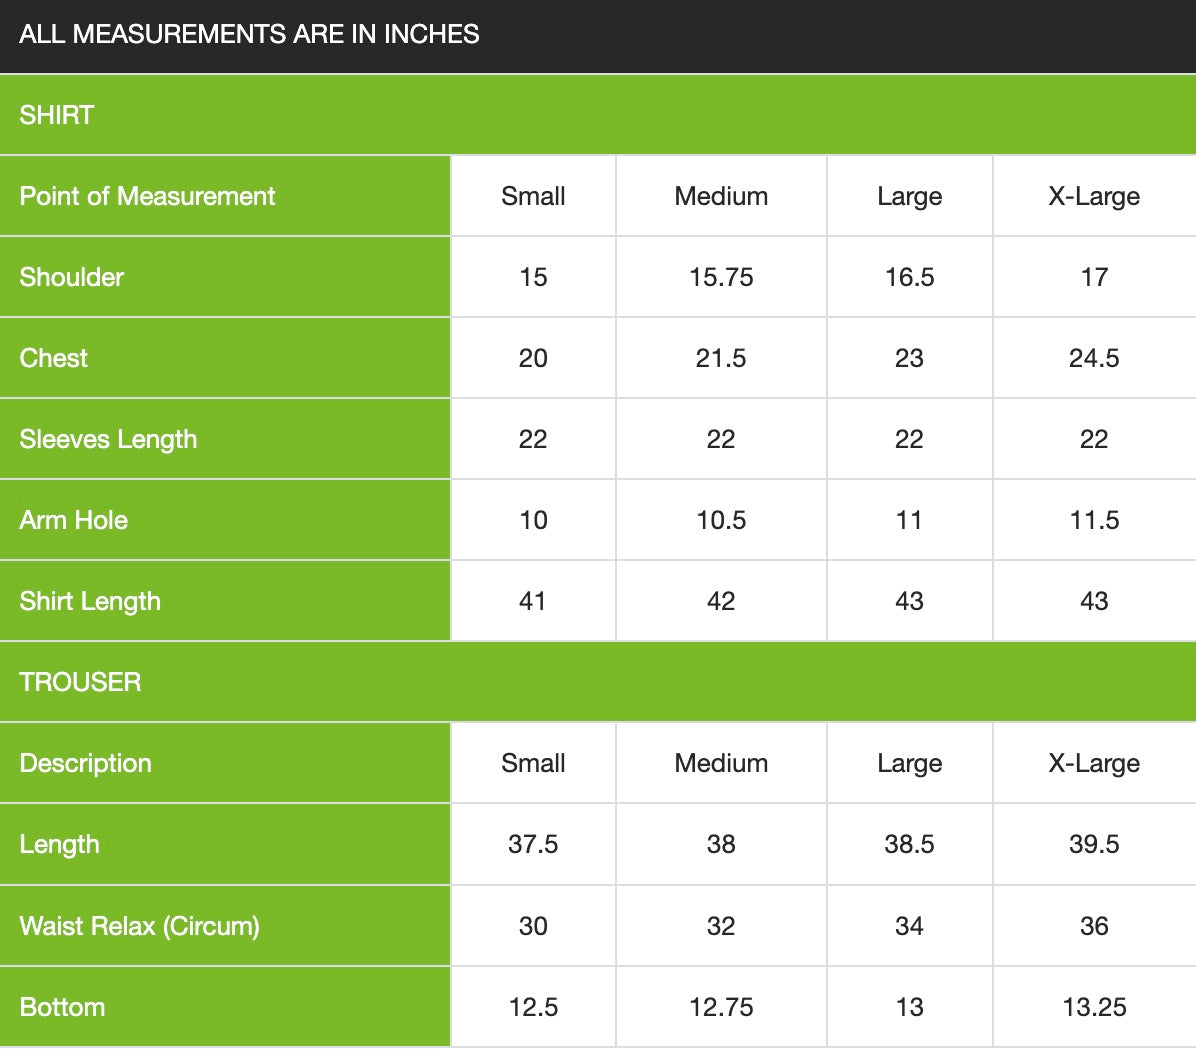Screen dimensions: 1196x1054
Task: Select the Chest Large value 23
Action: (909, 358)
